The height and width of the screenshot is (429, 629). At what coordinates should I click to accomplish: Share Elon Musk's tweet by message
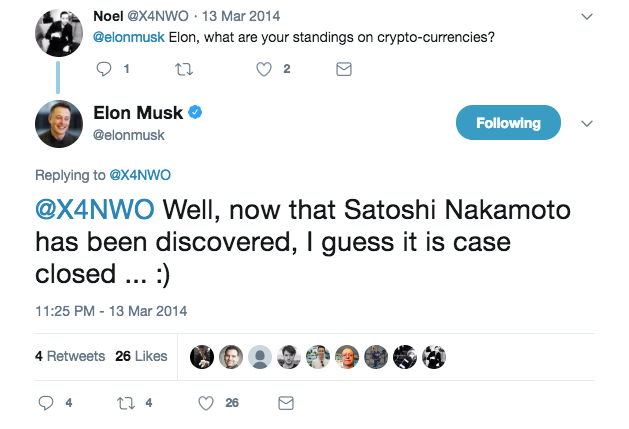285,403
